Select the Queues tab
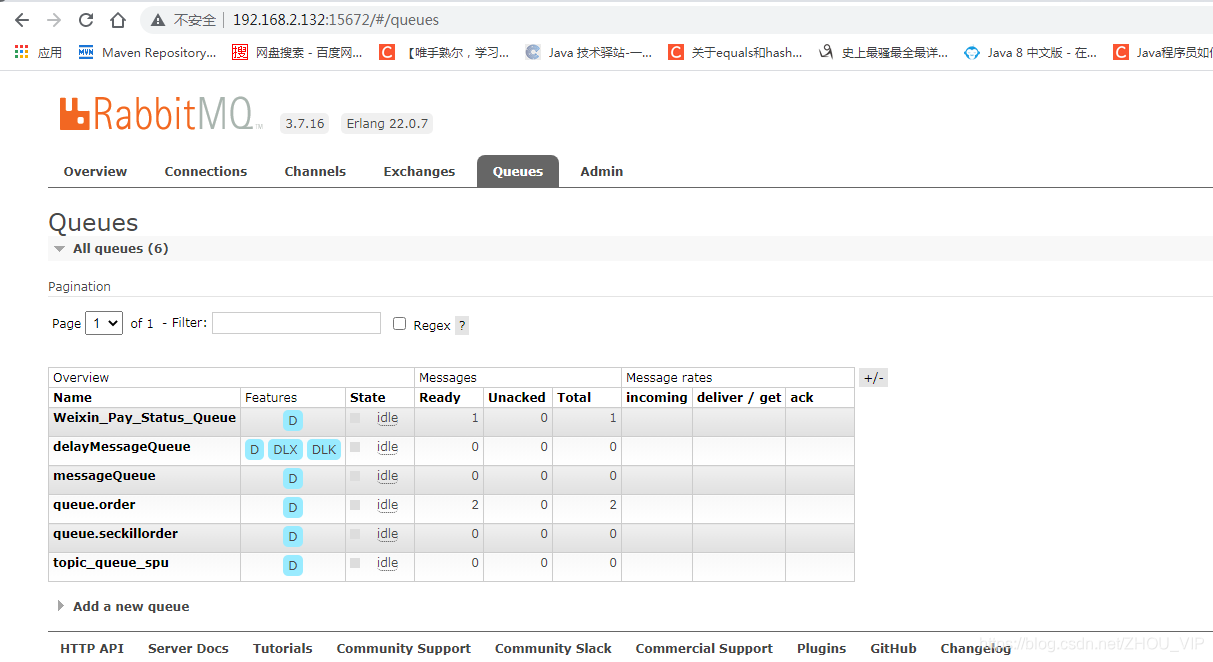 [518, 171]
